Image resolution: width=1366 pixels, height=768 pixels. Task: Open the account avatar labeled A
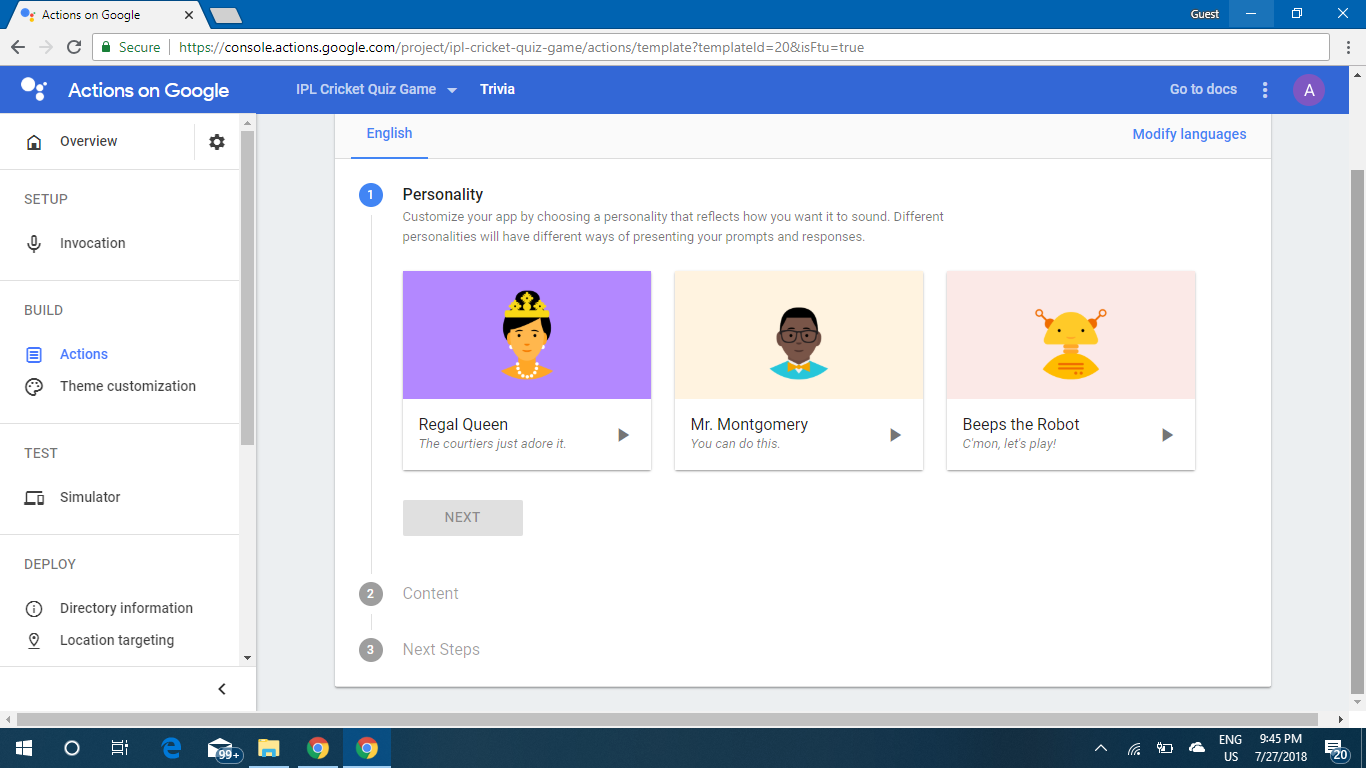1309,90
